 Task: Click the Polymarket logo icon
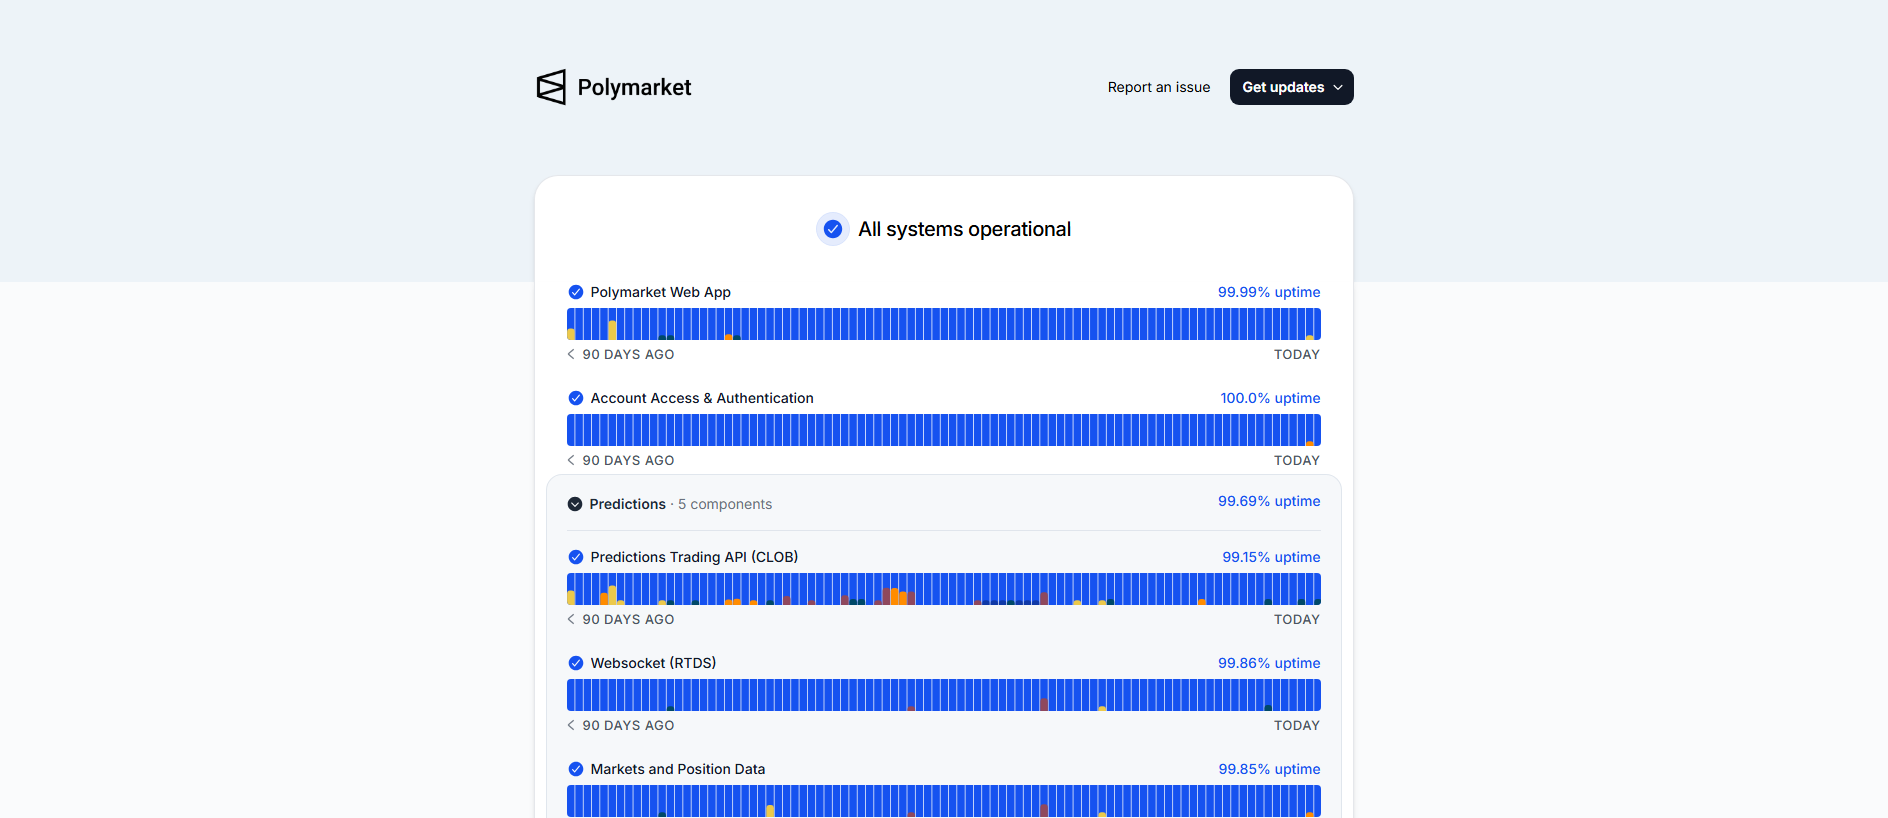tap(551, 87)
